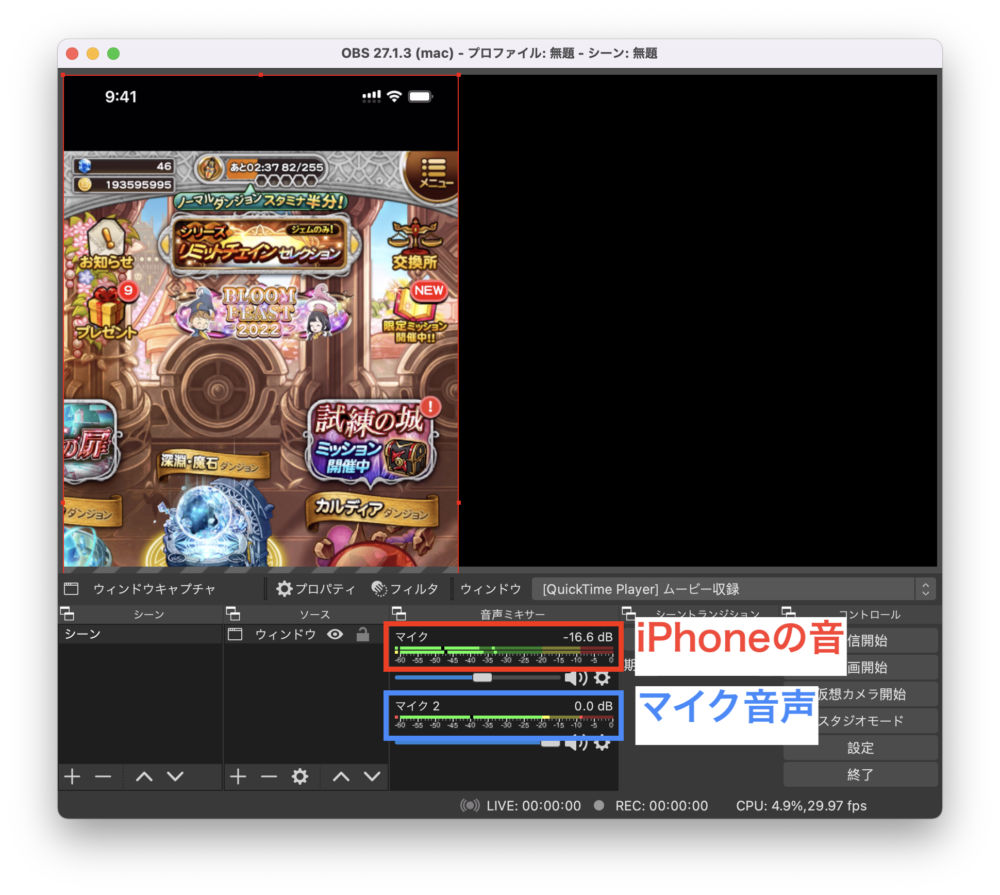Tap the プレゼント gift icon in the game preview
This screenshot has height=895, width=1000.
pos(107,312)
